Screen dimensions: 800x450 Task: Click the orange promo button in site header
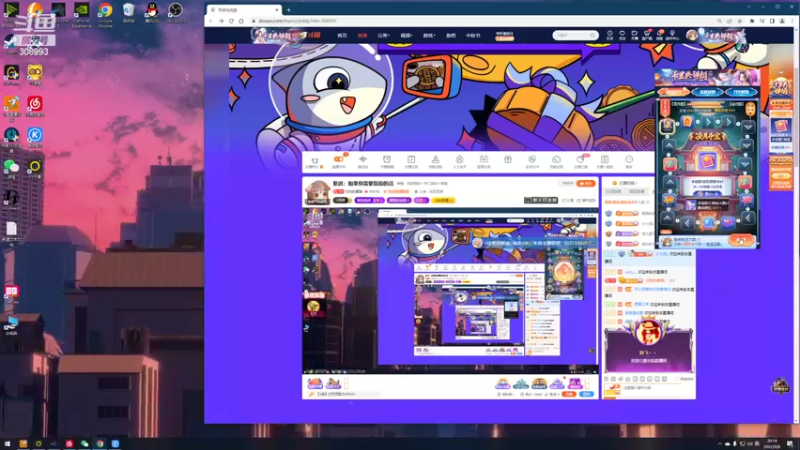point(505,38)
